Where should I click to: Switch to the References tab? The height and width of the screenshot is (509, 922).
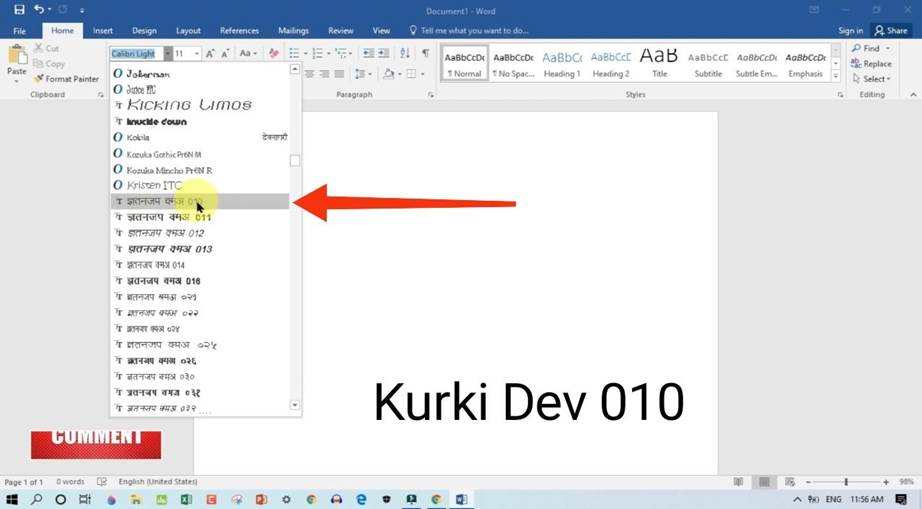[239, 31]
